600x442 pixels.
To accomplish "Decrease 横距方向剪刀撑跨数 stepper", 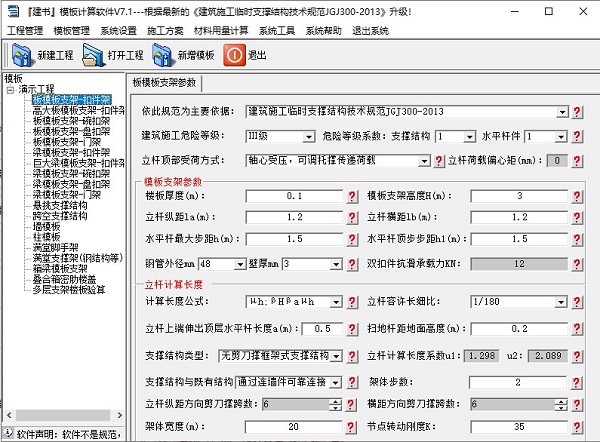I will pyautogui.click(x=561, y=407).
